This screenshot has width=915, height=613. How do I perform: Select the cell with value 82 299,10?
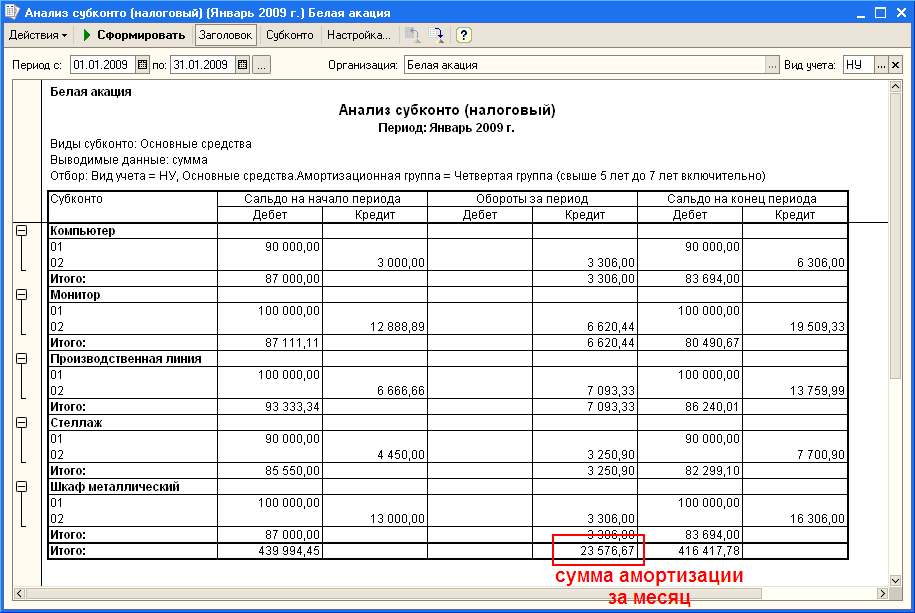(x=690, y=471)
